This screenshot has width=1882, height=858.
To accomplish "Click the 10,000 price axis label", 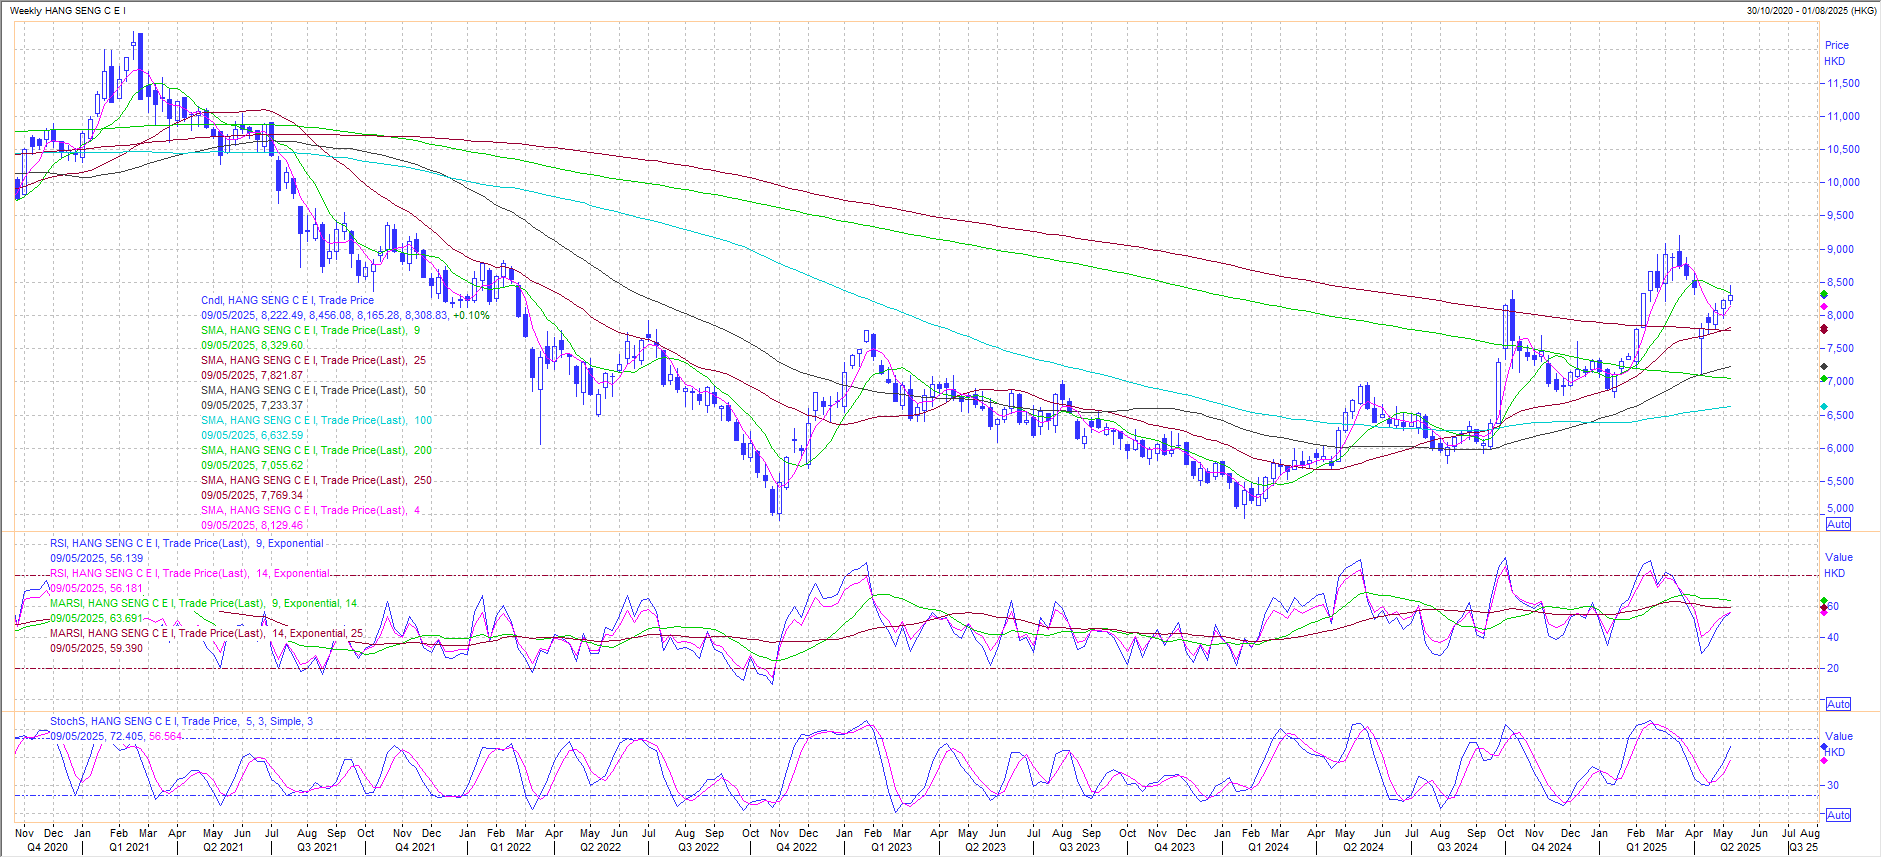I will click(x=1844, y=182).
